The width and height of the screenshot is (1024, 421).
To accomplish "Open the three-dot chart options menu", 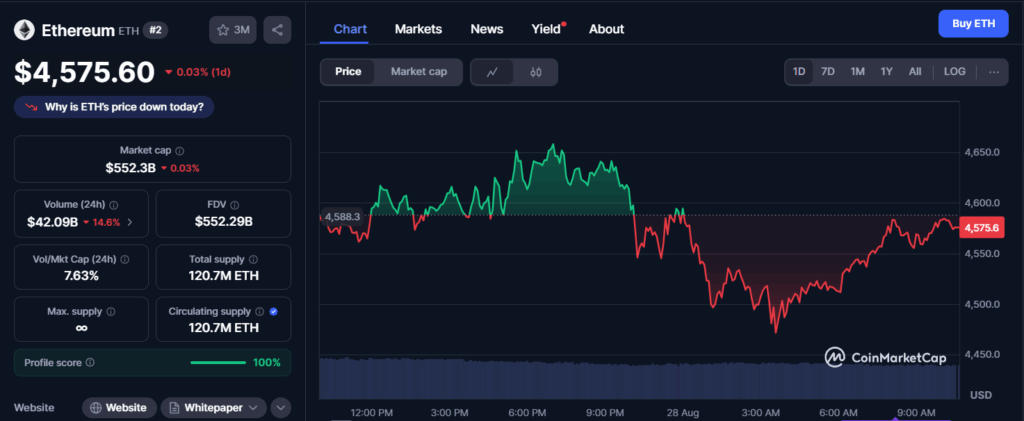I will [x=993, y=72].
